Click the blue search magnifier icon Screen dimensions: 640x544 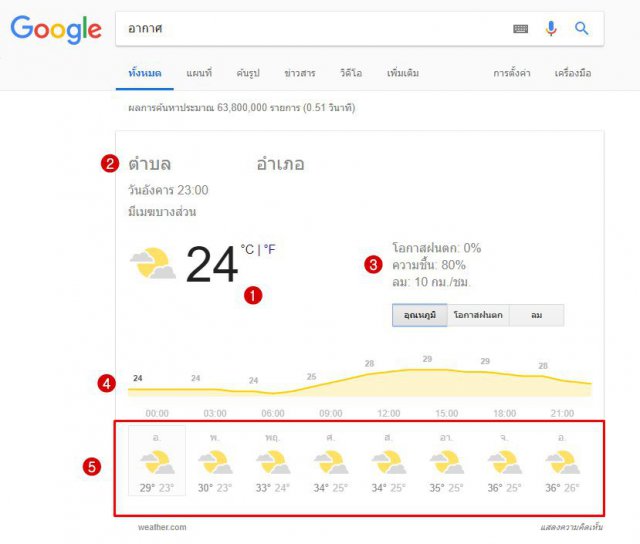(x=581, y=29)
